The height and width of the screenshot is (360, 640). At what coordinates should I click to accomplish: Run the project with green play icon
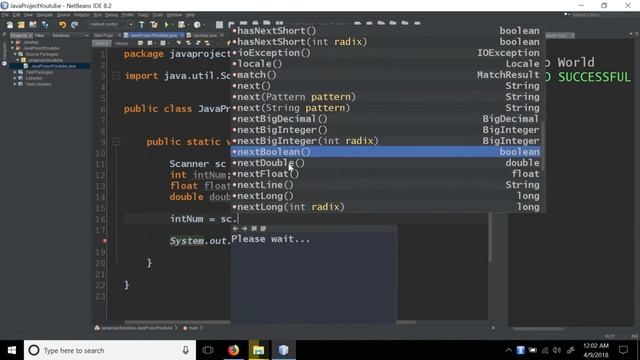pyautogui.click(x=166, y=25)
